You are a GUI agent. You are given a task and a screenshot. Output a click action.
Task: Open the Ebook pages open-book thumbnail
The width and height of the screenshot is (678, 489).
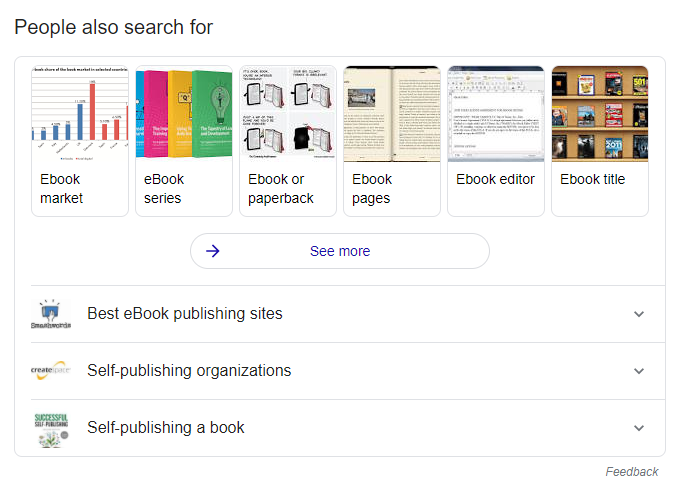(392, 114)
